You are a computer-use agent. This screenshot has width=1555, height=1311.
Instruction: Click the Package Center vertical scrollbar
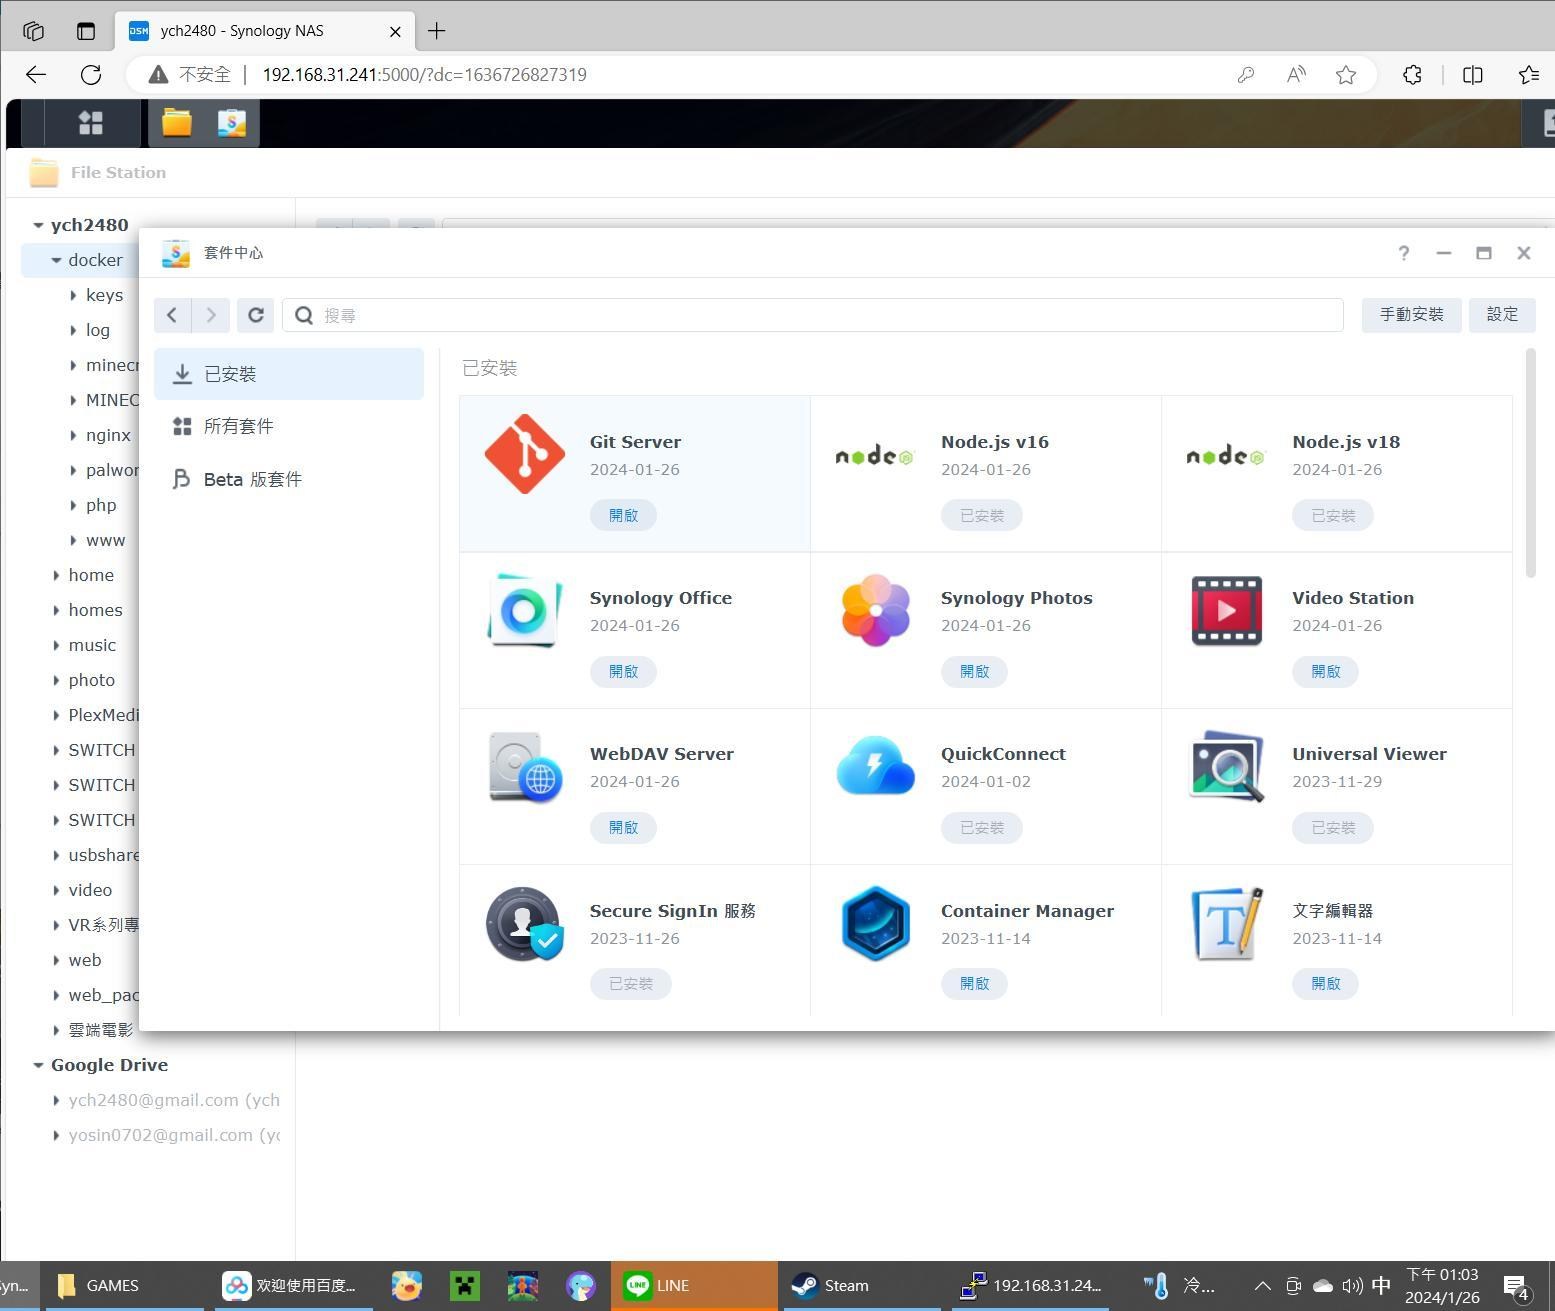[1530, 463]
